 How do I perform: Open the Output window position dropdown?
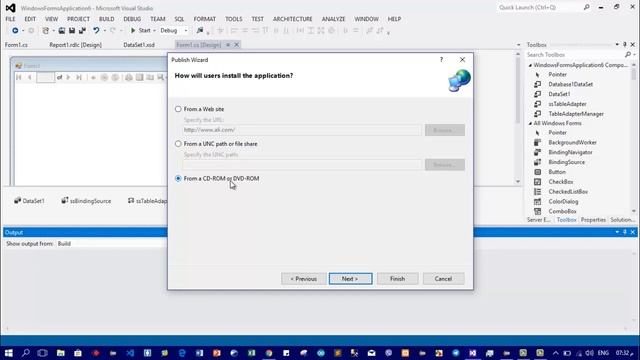pos(617,232)
